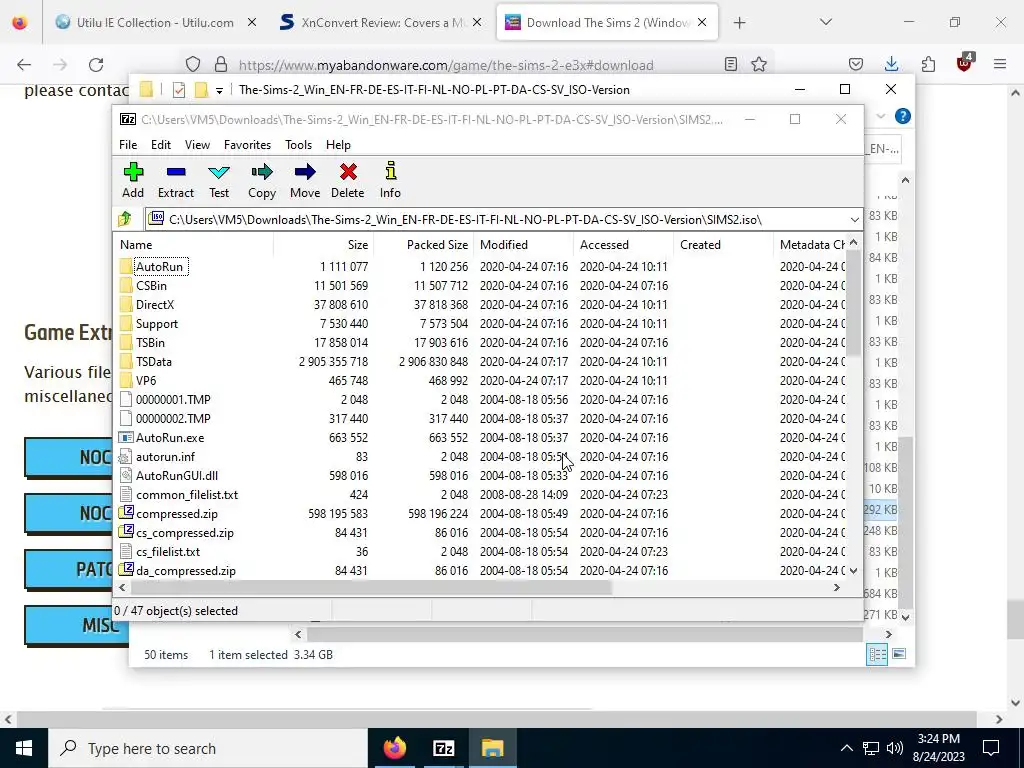The image size is (1024, 768).
Task: Select the autorun.inf file icon
Action: click(x=126, y=456)
